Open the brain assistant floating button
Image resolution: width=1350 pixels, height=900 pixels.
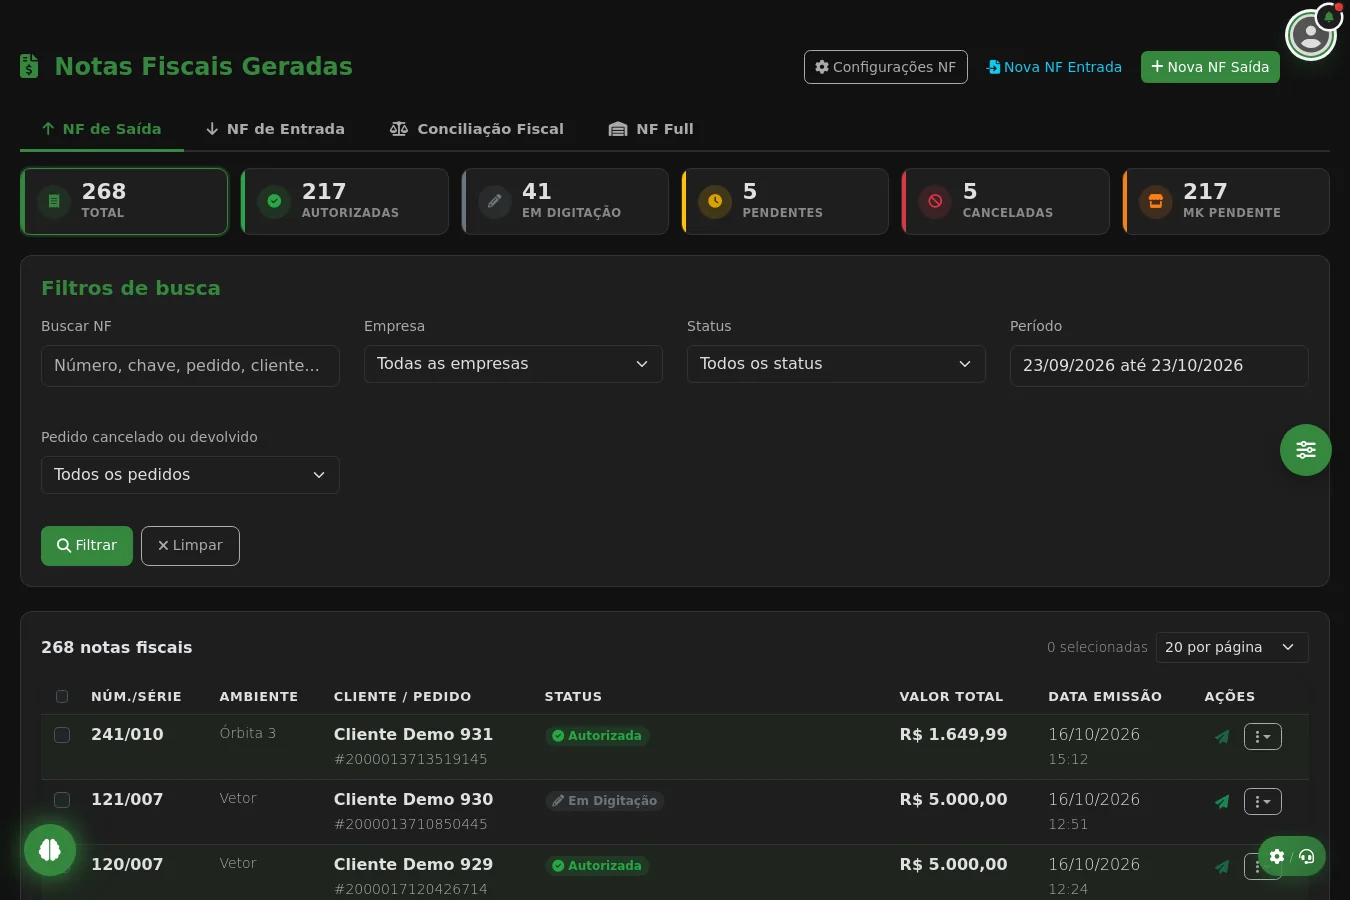[x=50, y=850]
